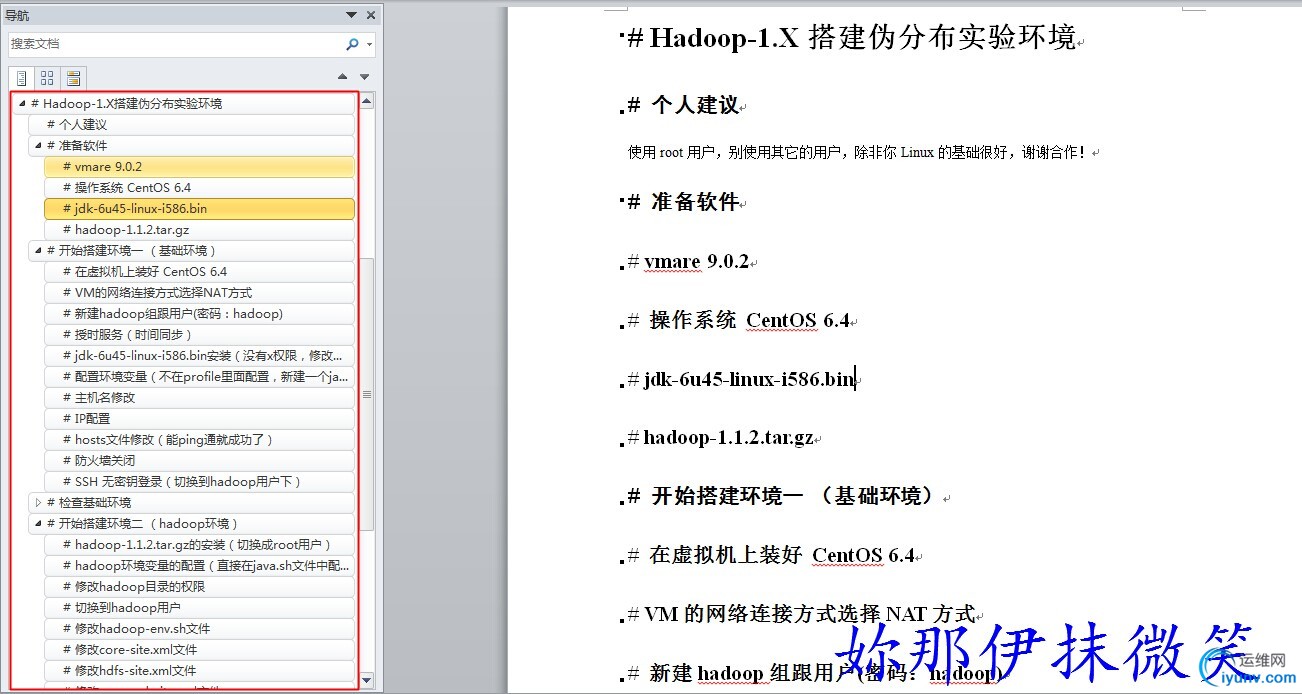
Task: Select jdk-6u45-linux-i586.bin安装 navigation row
Action: click(x=199, y=355)
